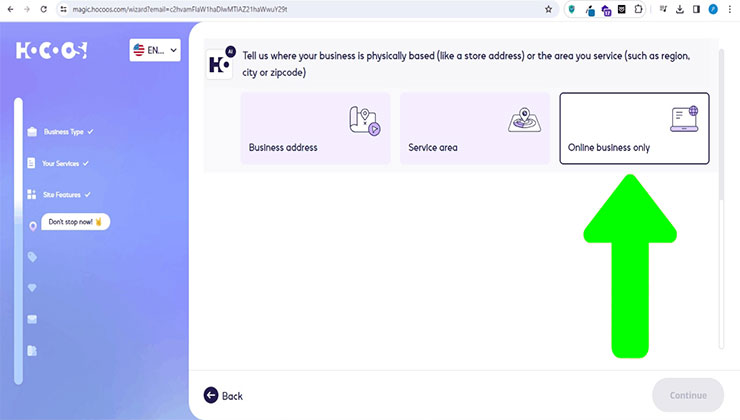Click the wizard progress bar in sidebar
This screenshot has height=420, width=740.
click(18, 241)
